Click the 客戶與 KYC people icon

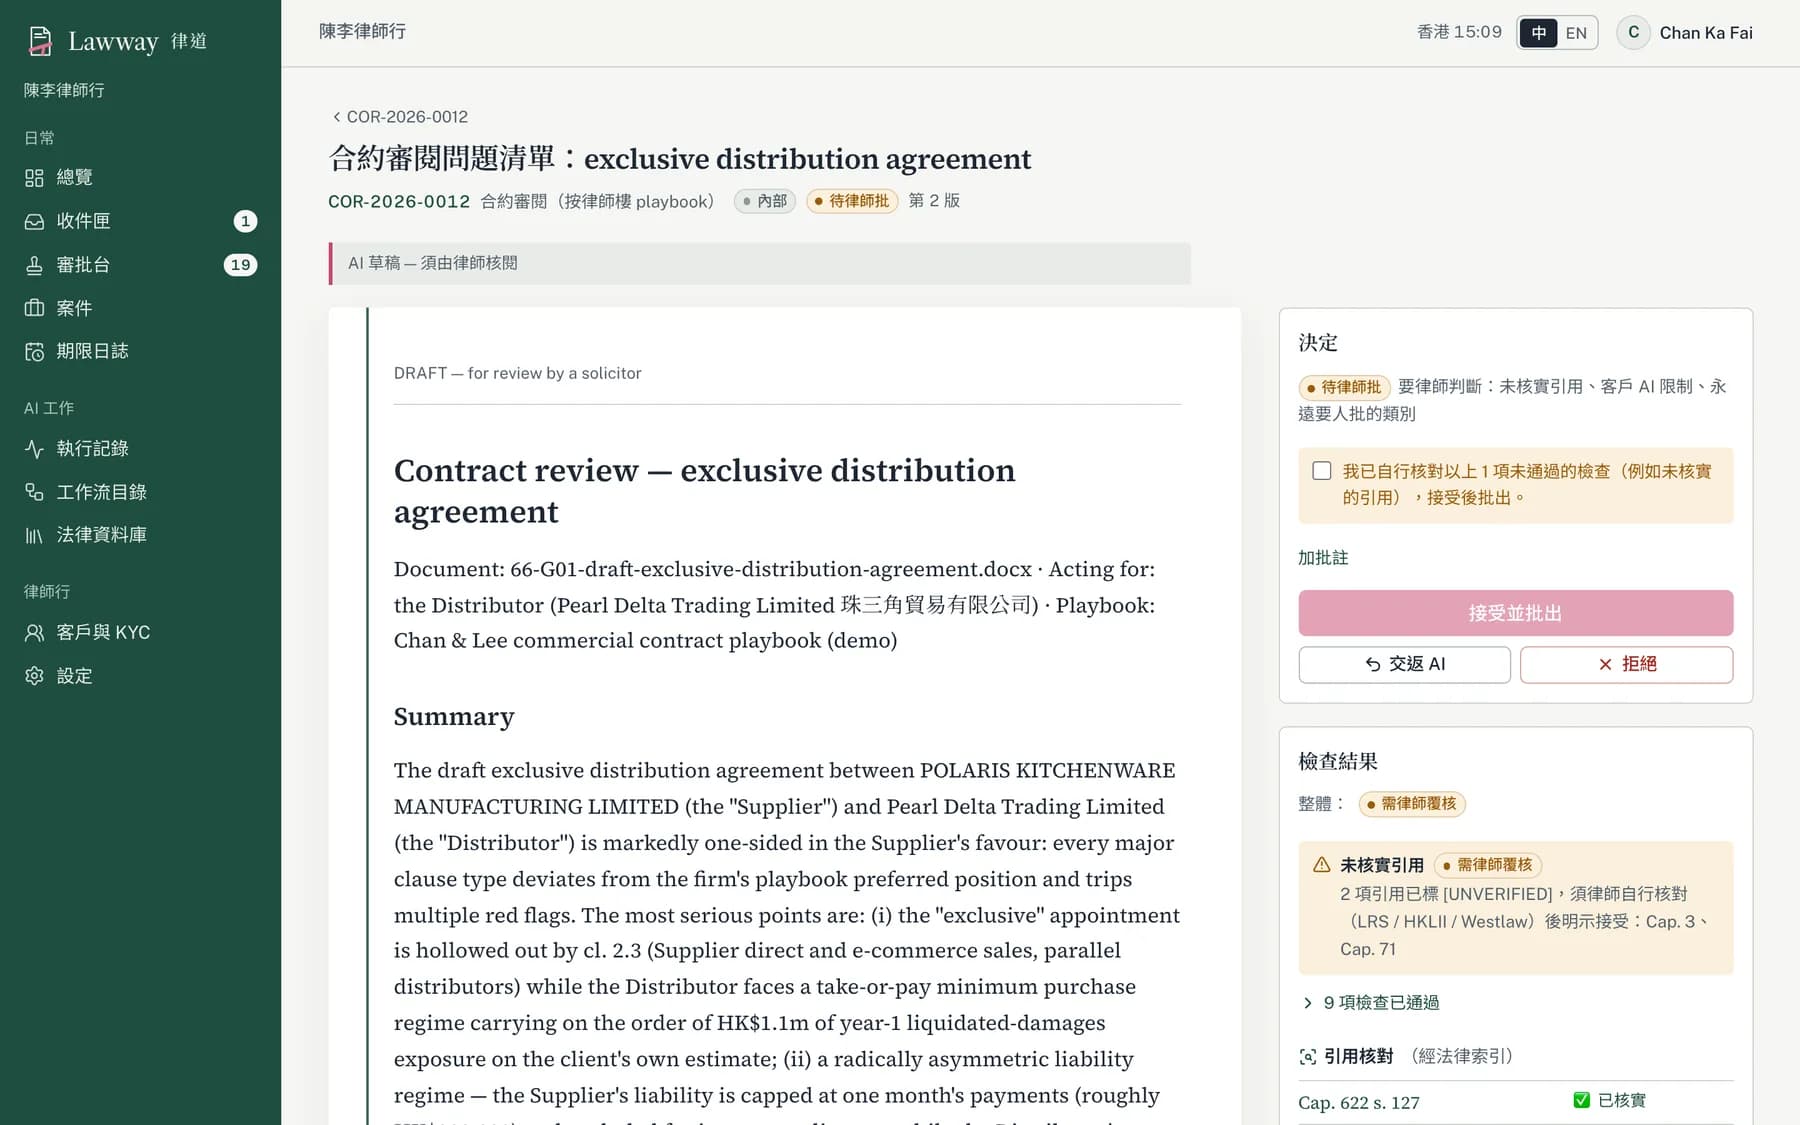tap(34, 633)
